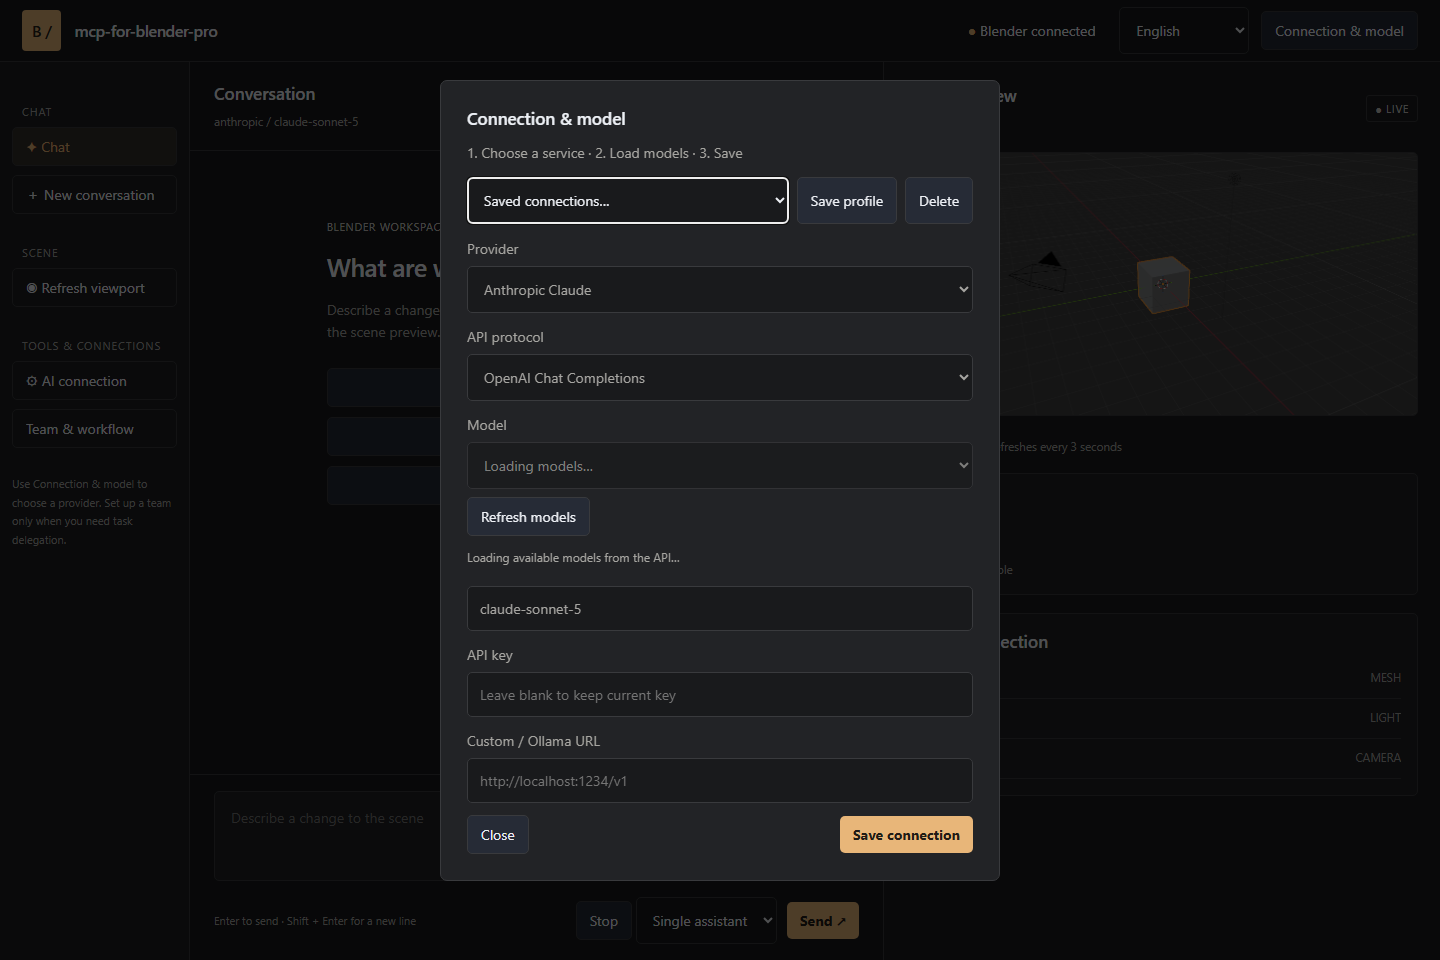
Task: Click the B/ app logo icon
Action: 41,31
